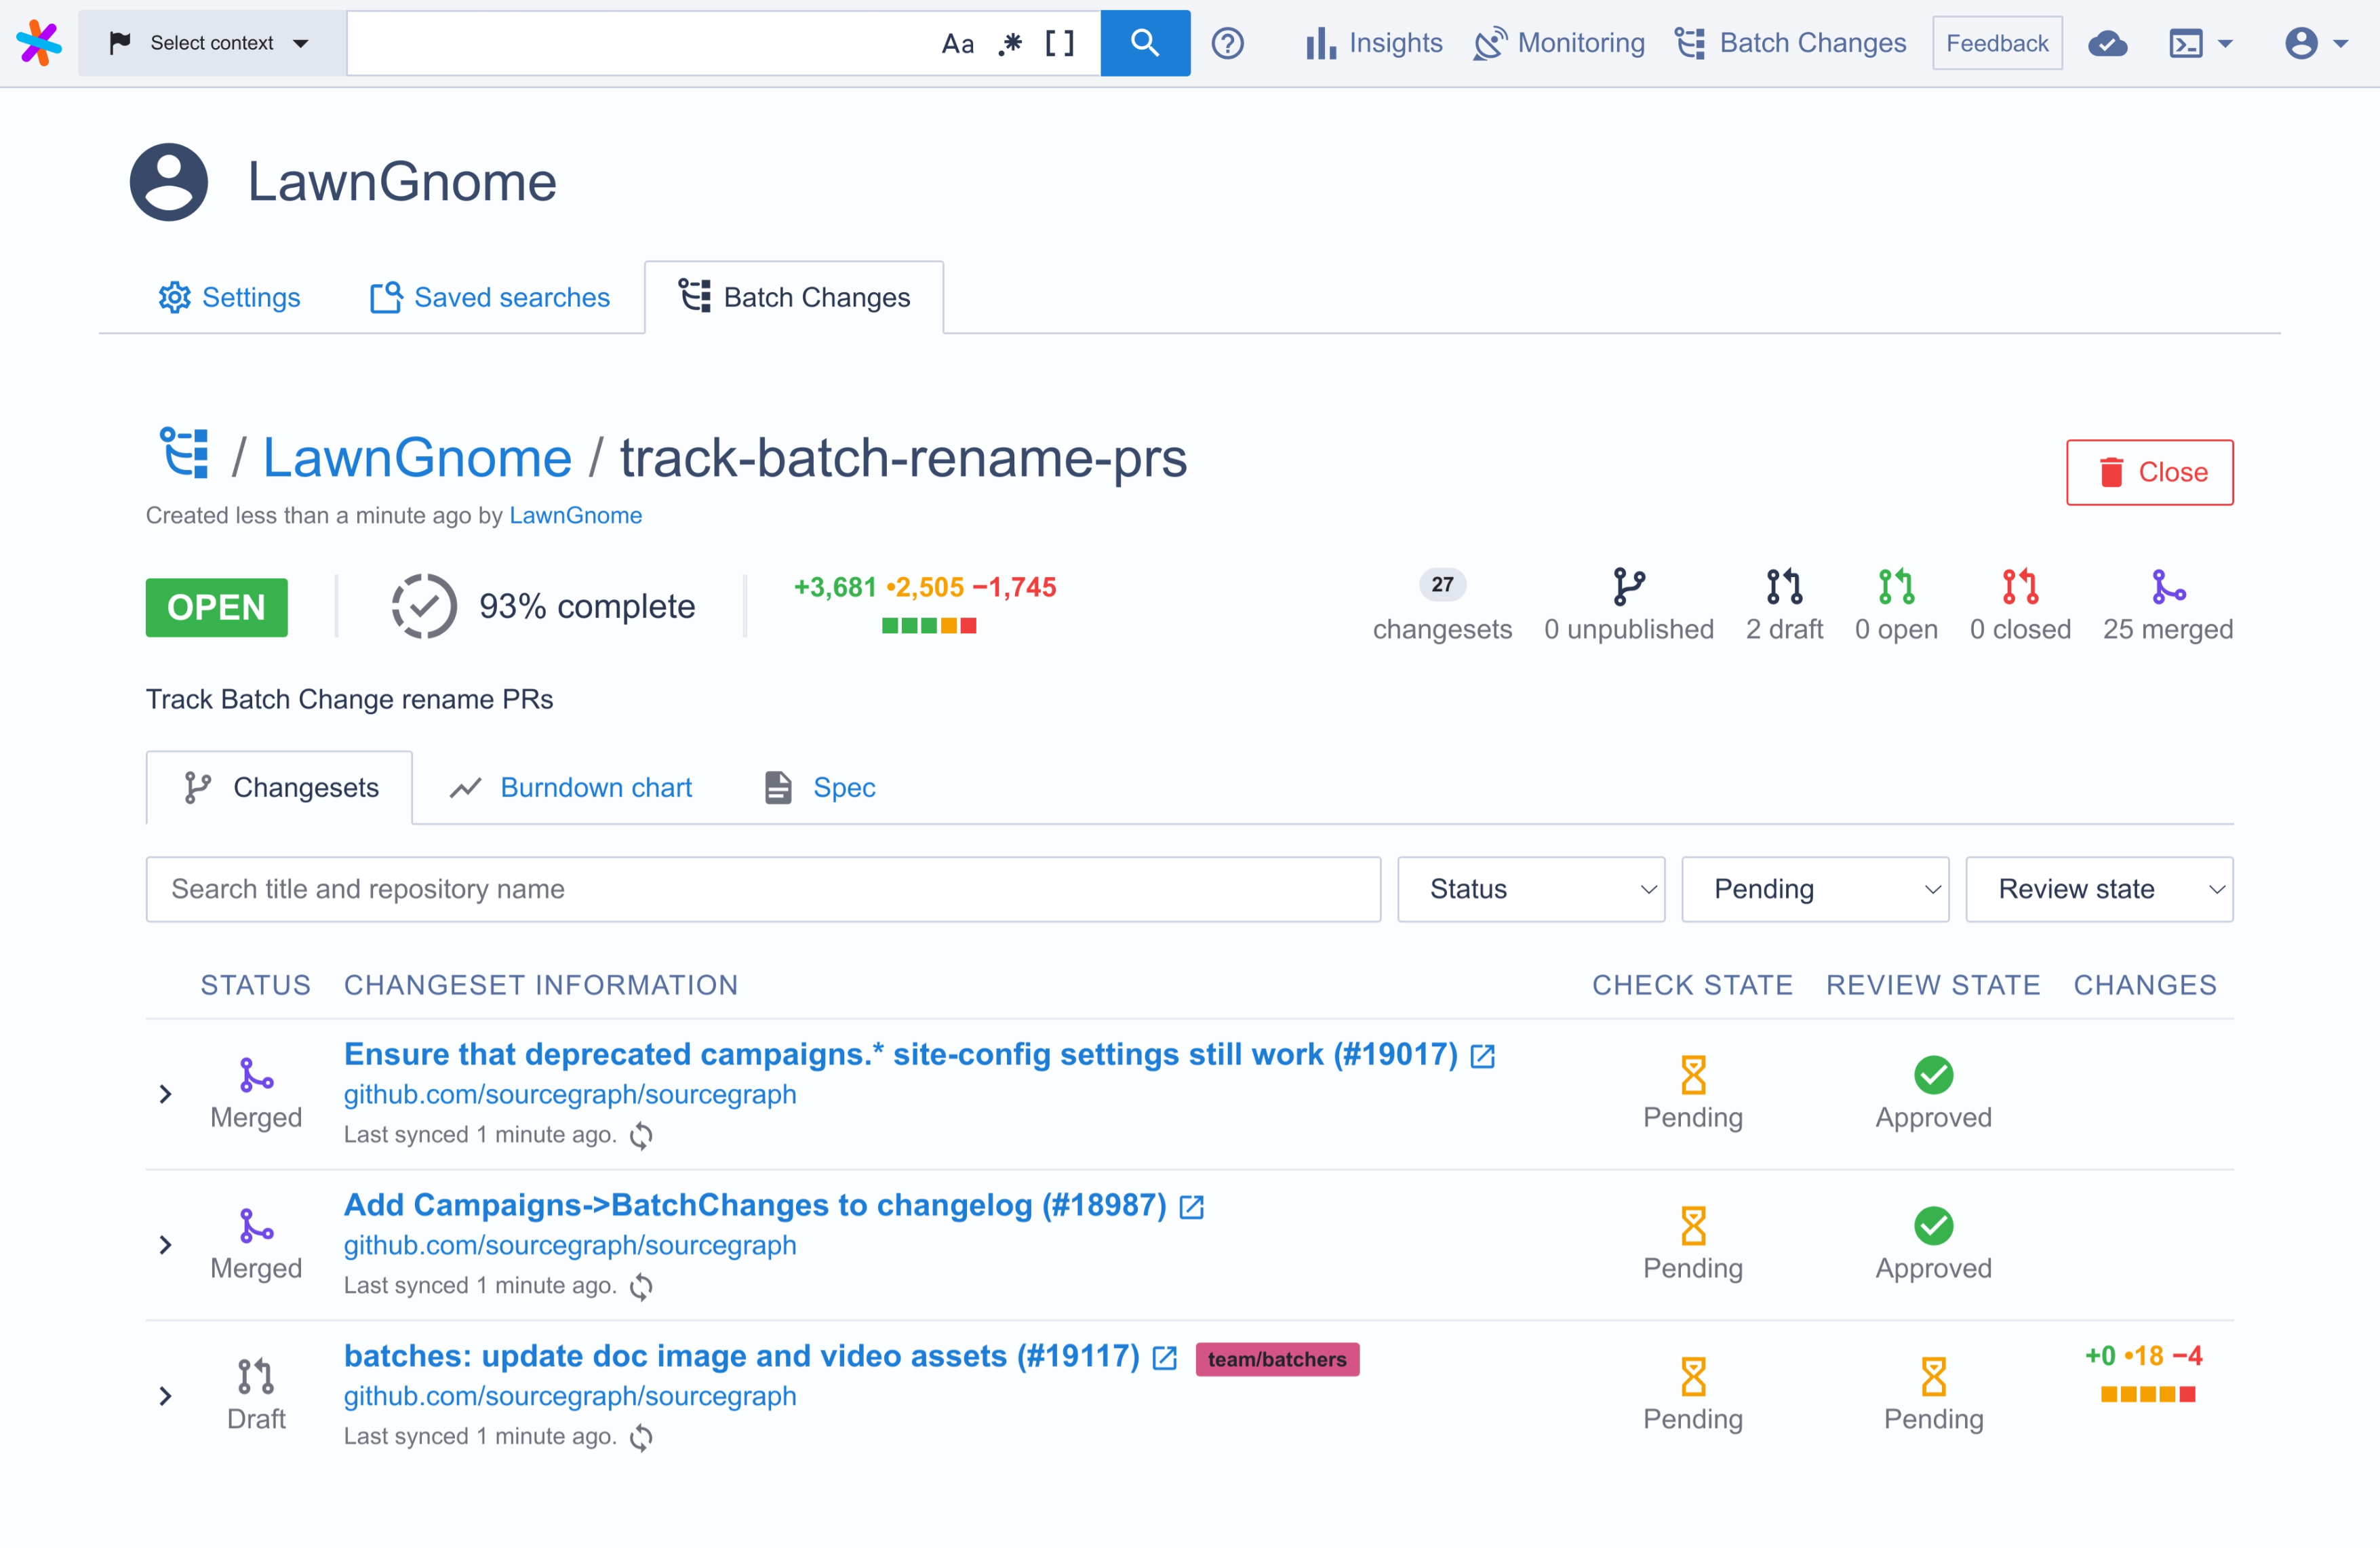Open repository link under #19017
The width and height of the screenshot is (2380, 1548).
click(x=570, y=1094)
